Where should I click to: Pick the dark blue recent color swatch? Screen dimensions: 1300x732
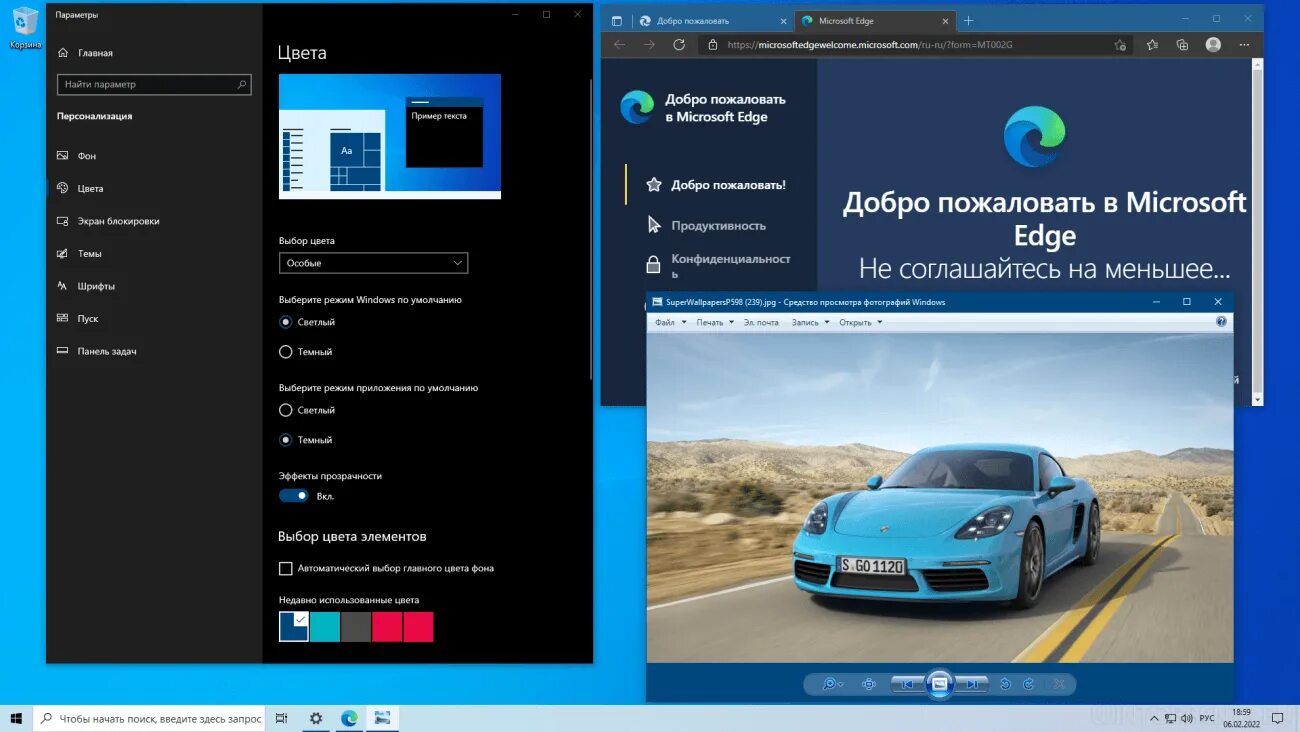click(294, 627)
